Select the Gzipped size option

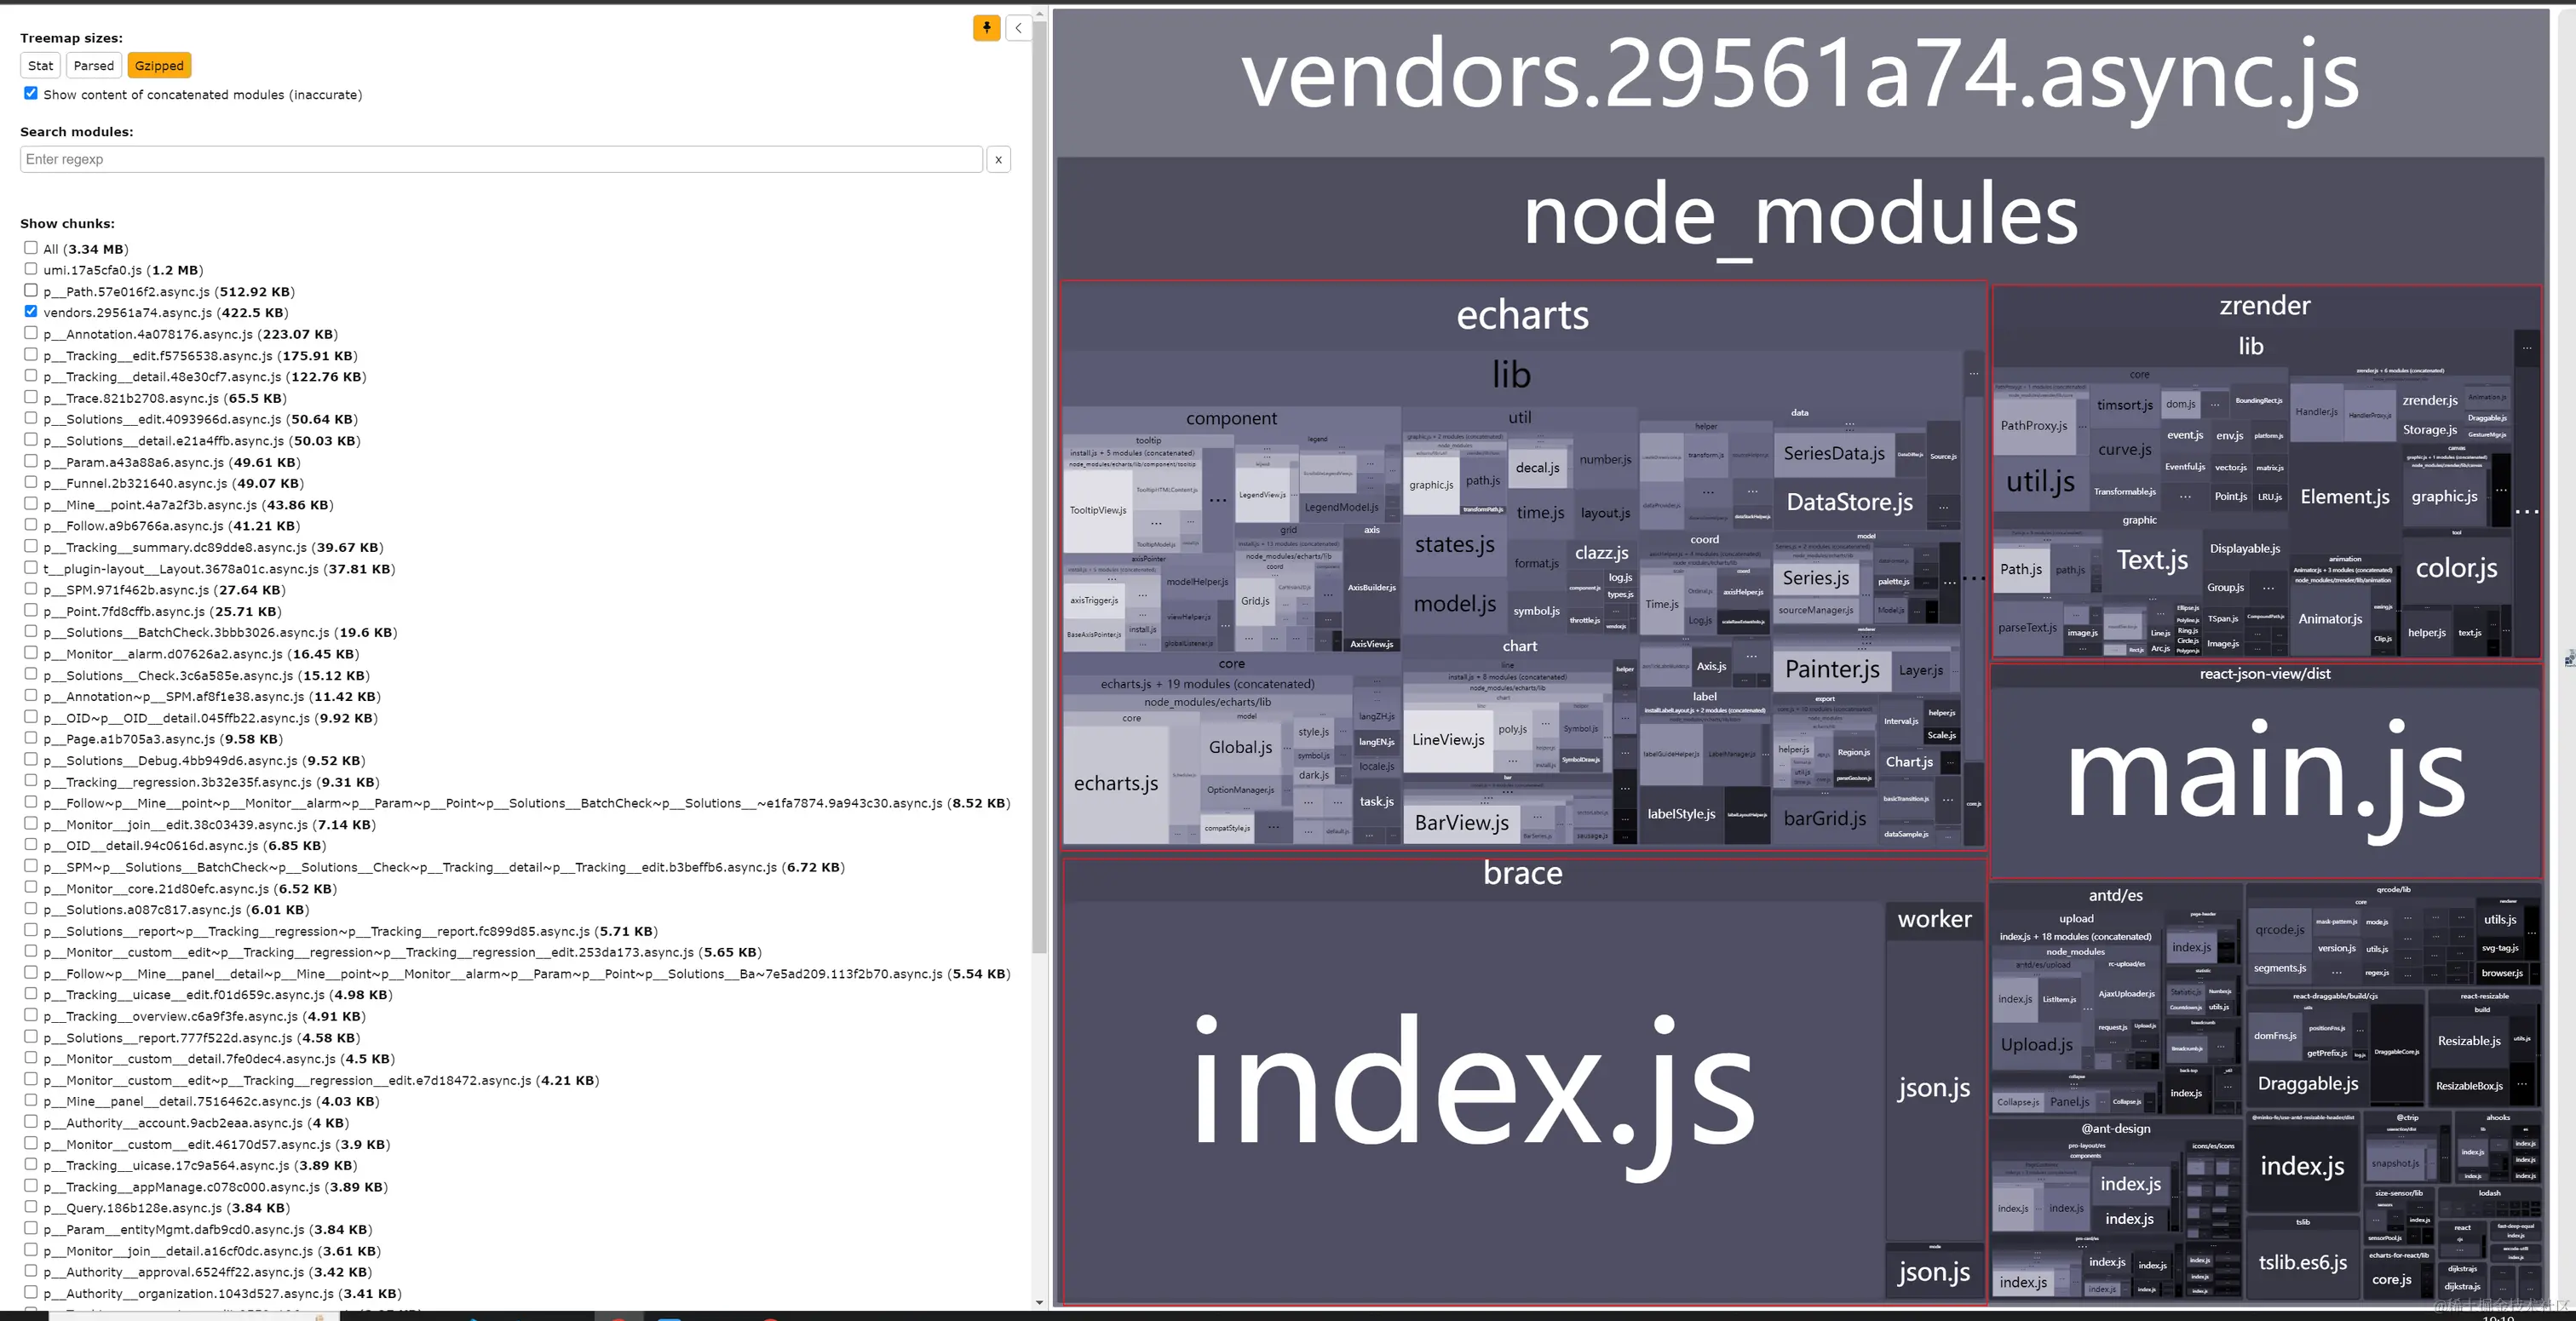point(159,66)
